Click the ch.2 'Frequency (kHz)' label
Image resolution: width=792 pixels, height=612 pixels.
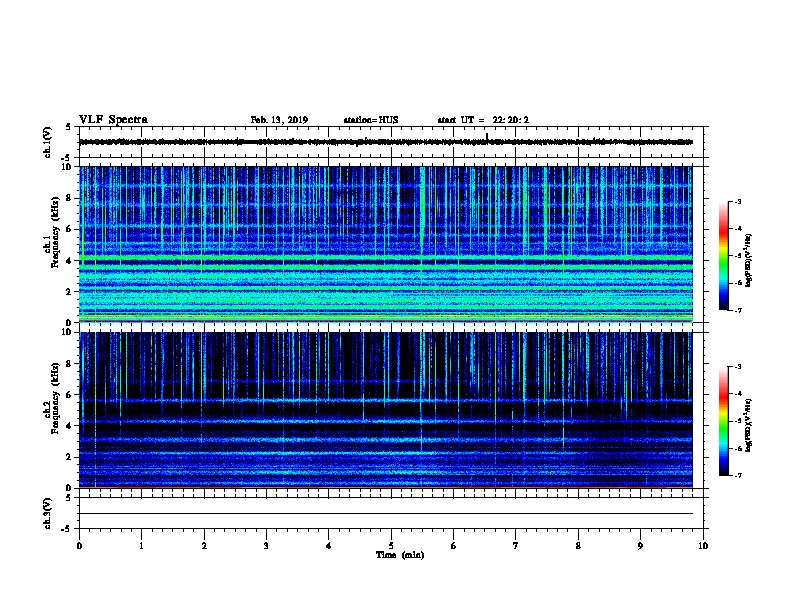(55, 398)
